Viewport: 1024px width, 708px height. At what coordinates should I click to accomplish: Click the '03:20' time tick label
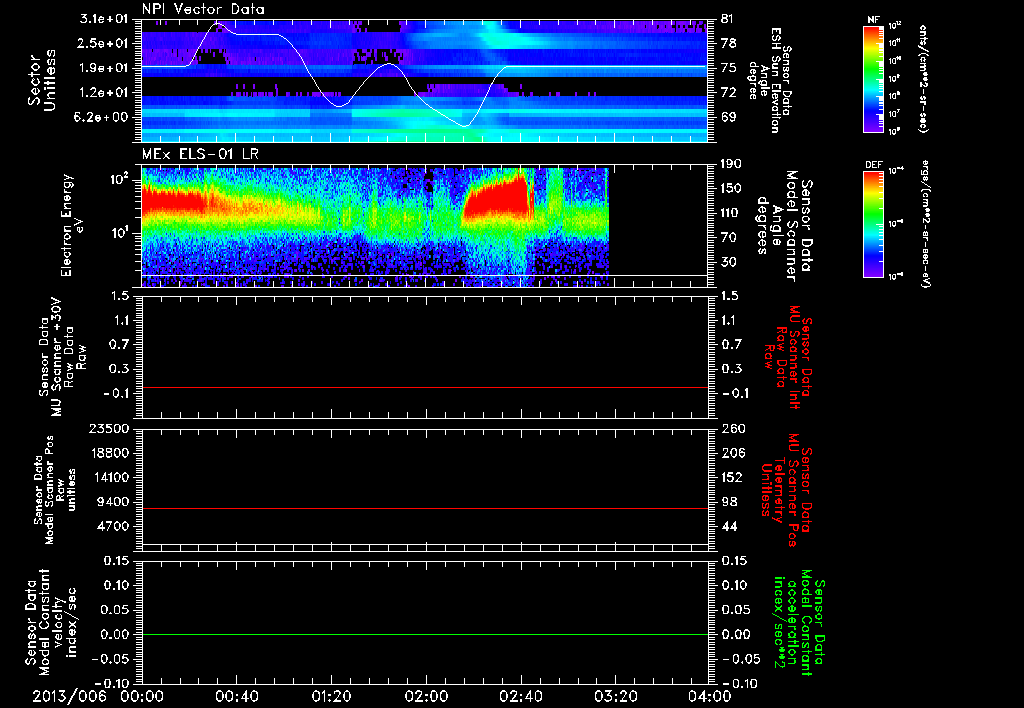click(616, 696)
